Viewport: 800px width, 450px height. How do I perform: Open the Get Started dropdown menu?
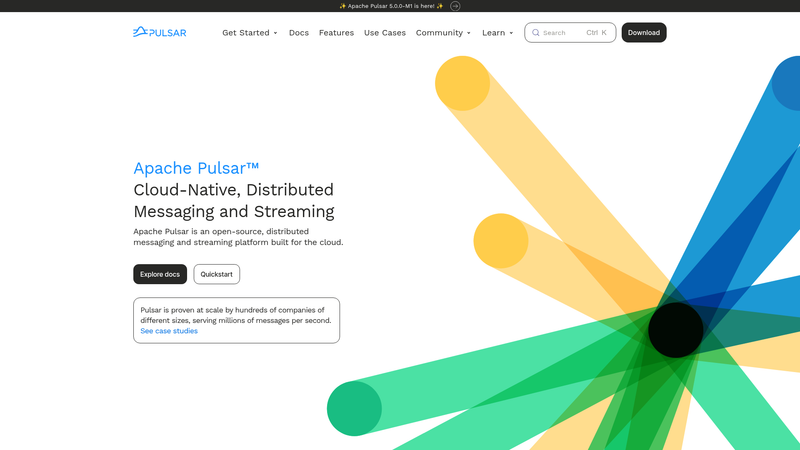coord(249,33)
